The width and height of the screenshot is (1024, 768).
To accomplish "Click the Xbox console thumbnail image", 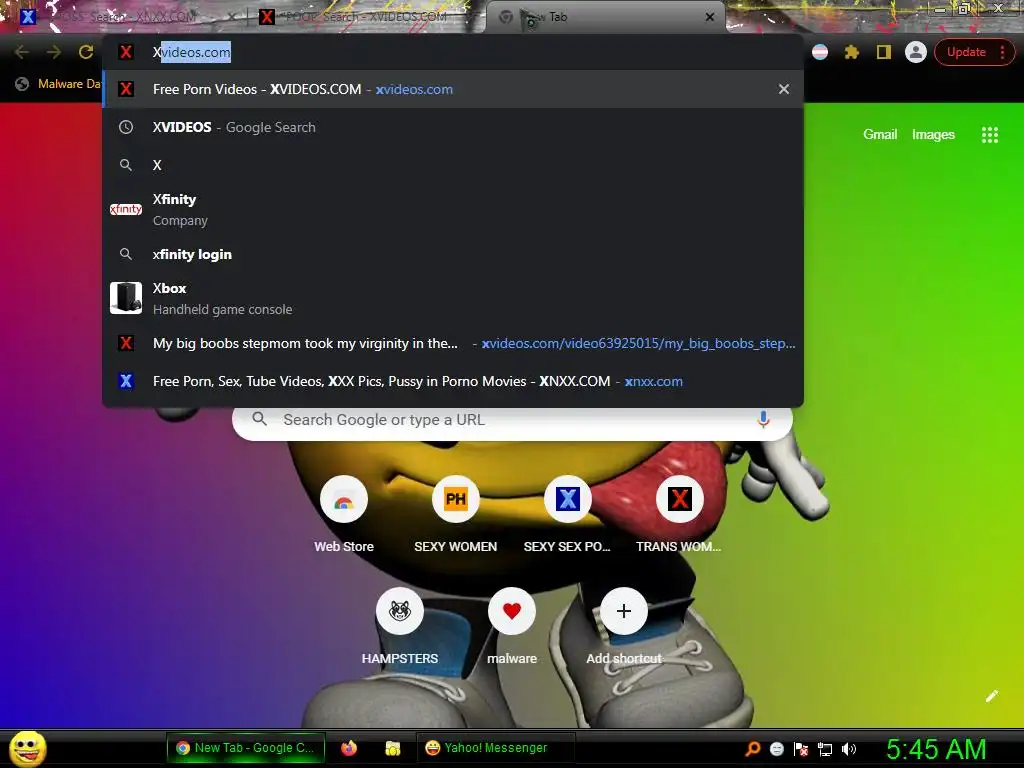I will click(x=126, y=298).
